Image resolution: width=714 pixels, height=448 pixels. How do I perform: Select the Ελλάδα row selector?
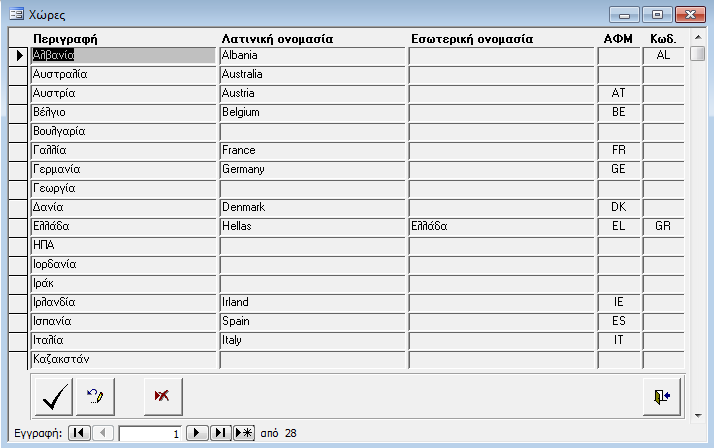point(19,227)
